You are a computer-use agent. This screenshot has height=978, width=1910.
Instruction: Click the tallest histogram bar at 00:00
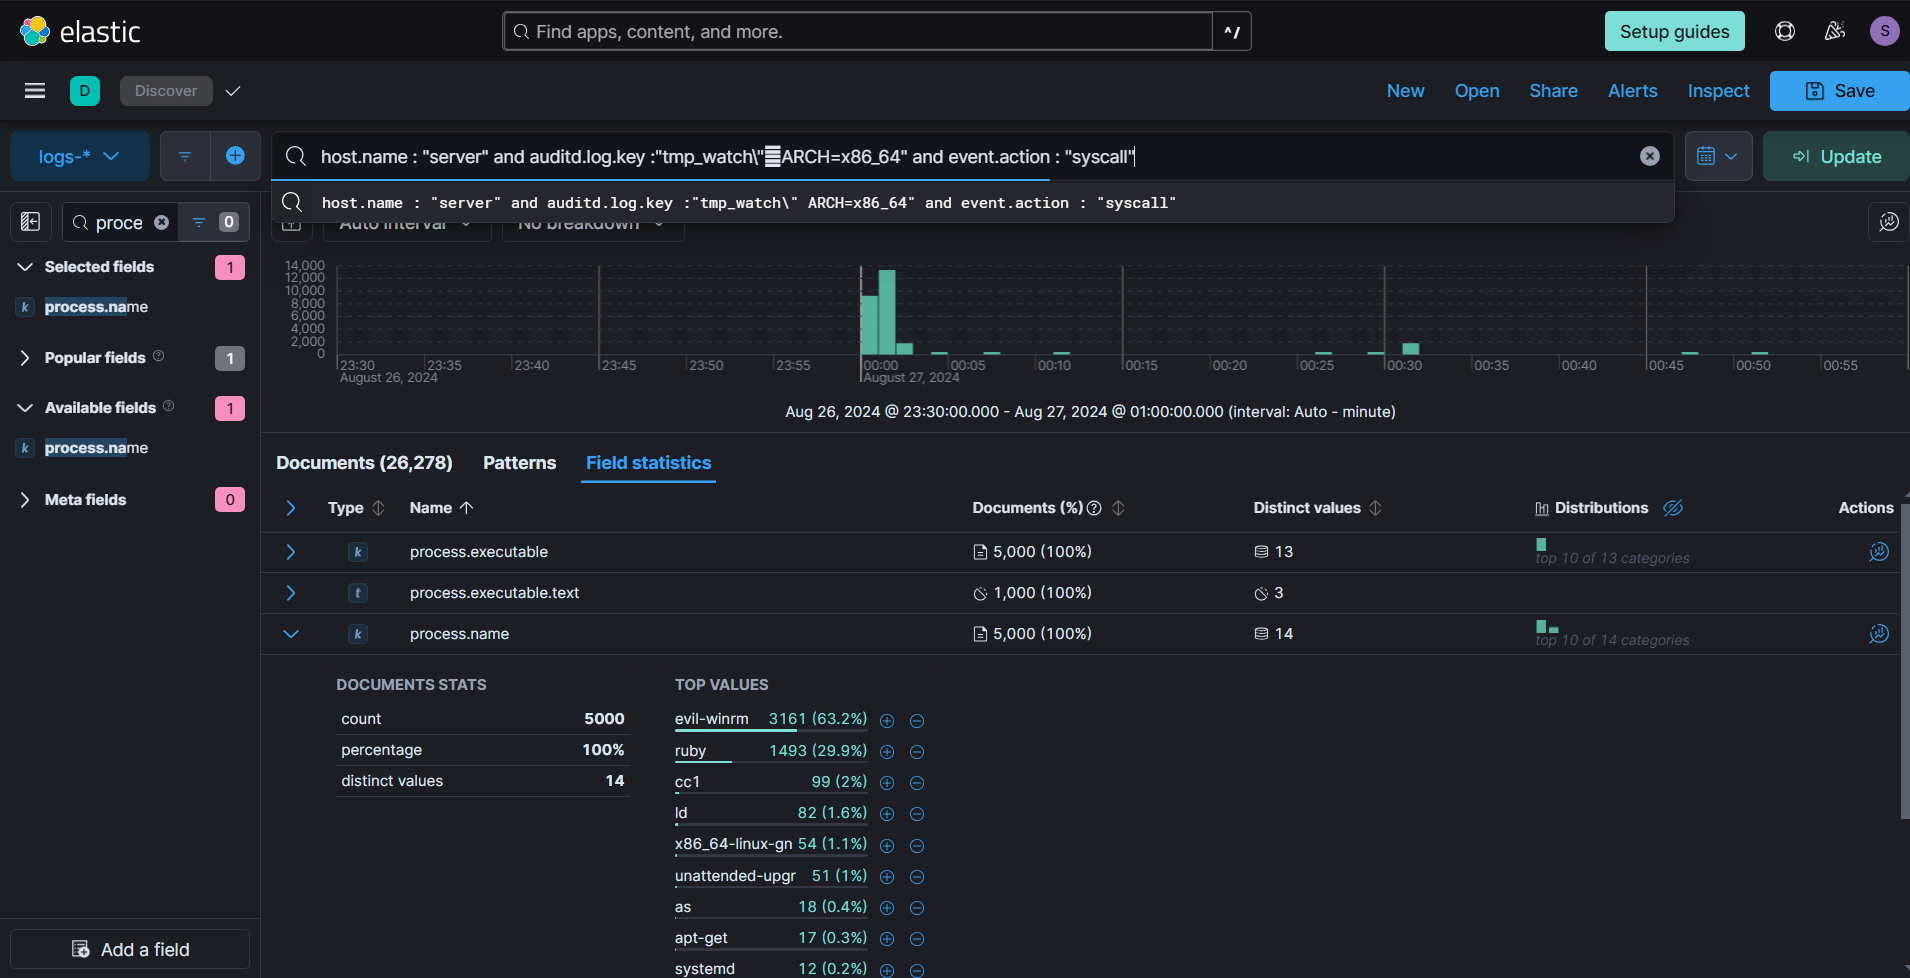pyautogui.click(x=887, y=312)
